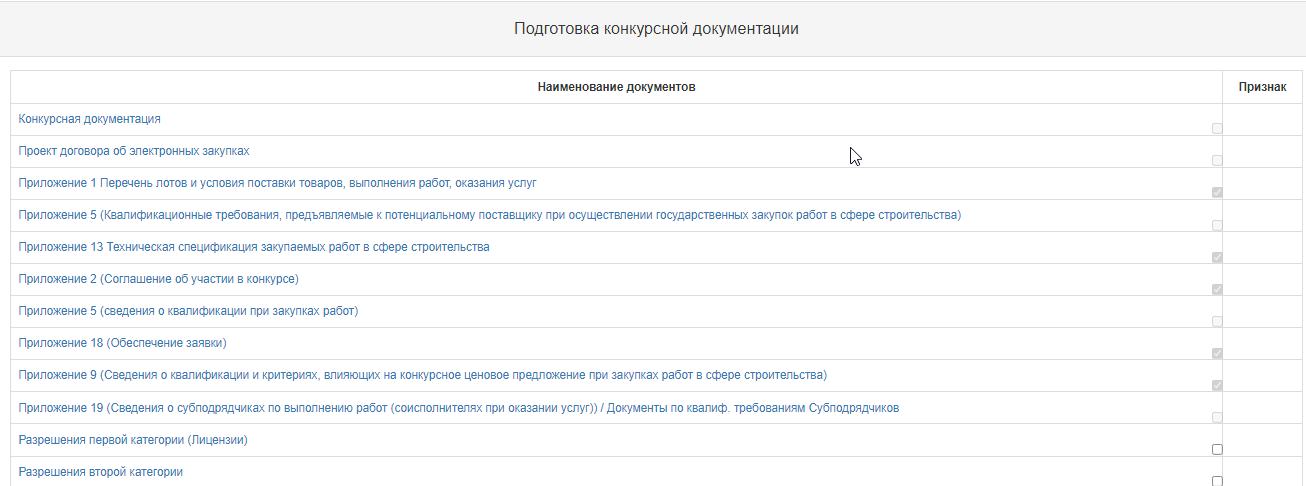Open Приложение 1 Перечень лотов link

click(x=278, y=183)
